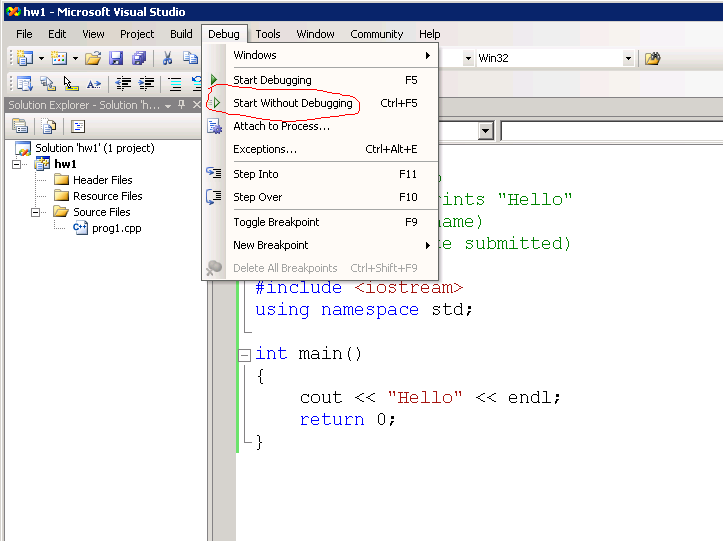The image size is (723, 541).
Task: Click the Display Quick Info cursor icon
Action: point(71,83)
